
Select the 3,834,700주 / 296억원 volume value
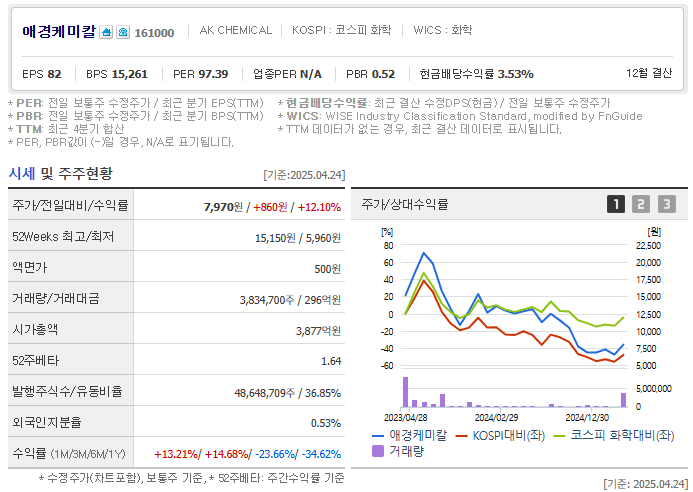(290, 300)
